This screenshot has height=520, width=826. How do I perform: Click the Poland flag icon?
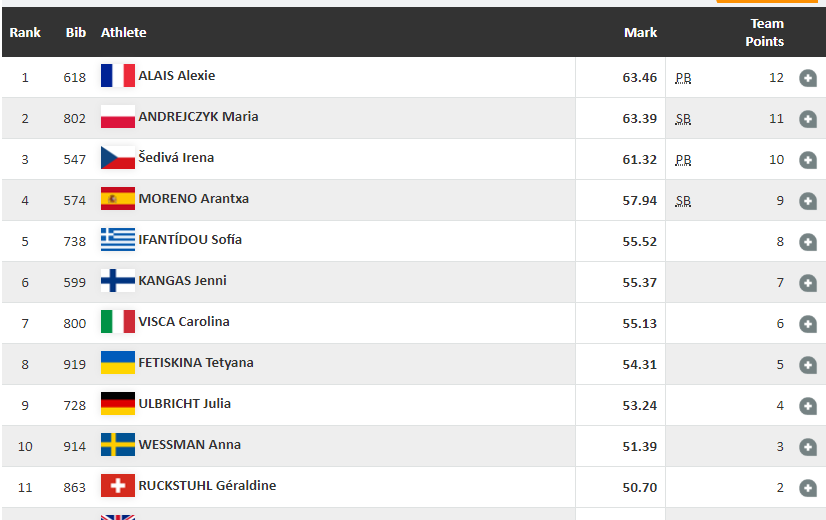[x=118, y=117]
